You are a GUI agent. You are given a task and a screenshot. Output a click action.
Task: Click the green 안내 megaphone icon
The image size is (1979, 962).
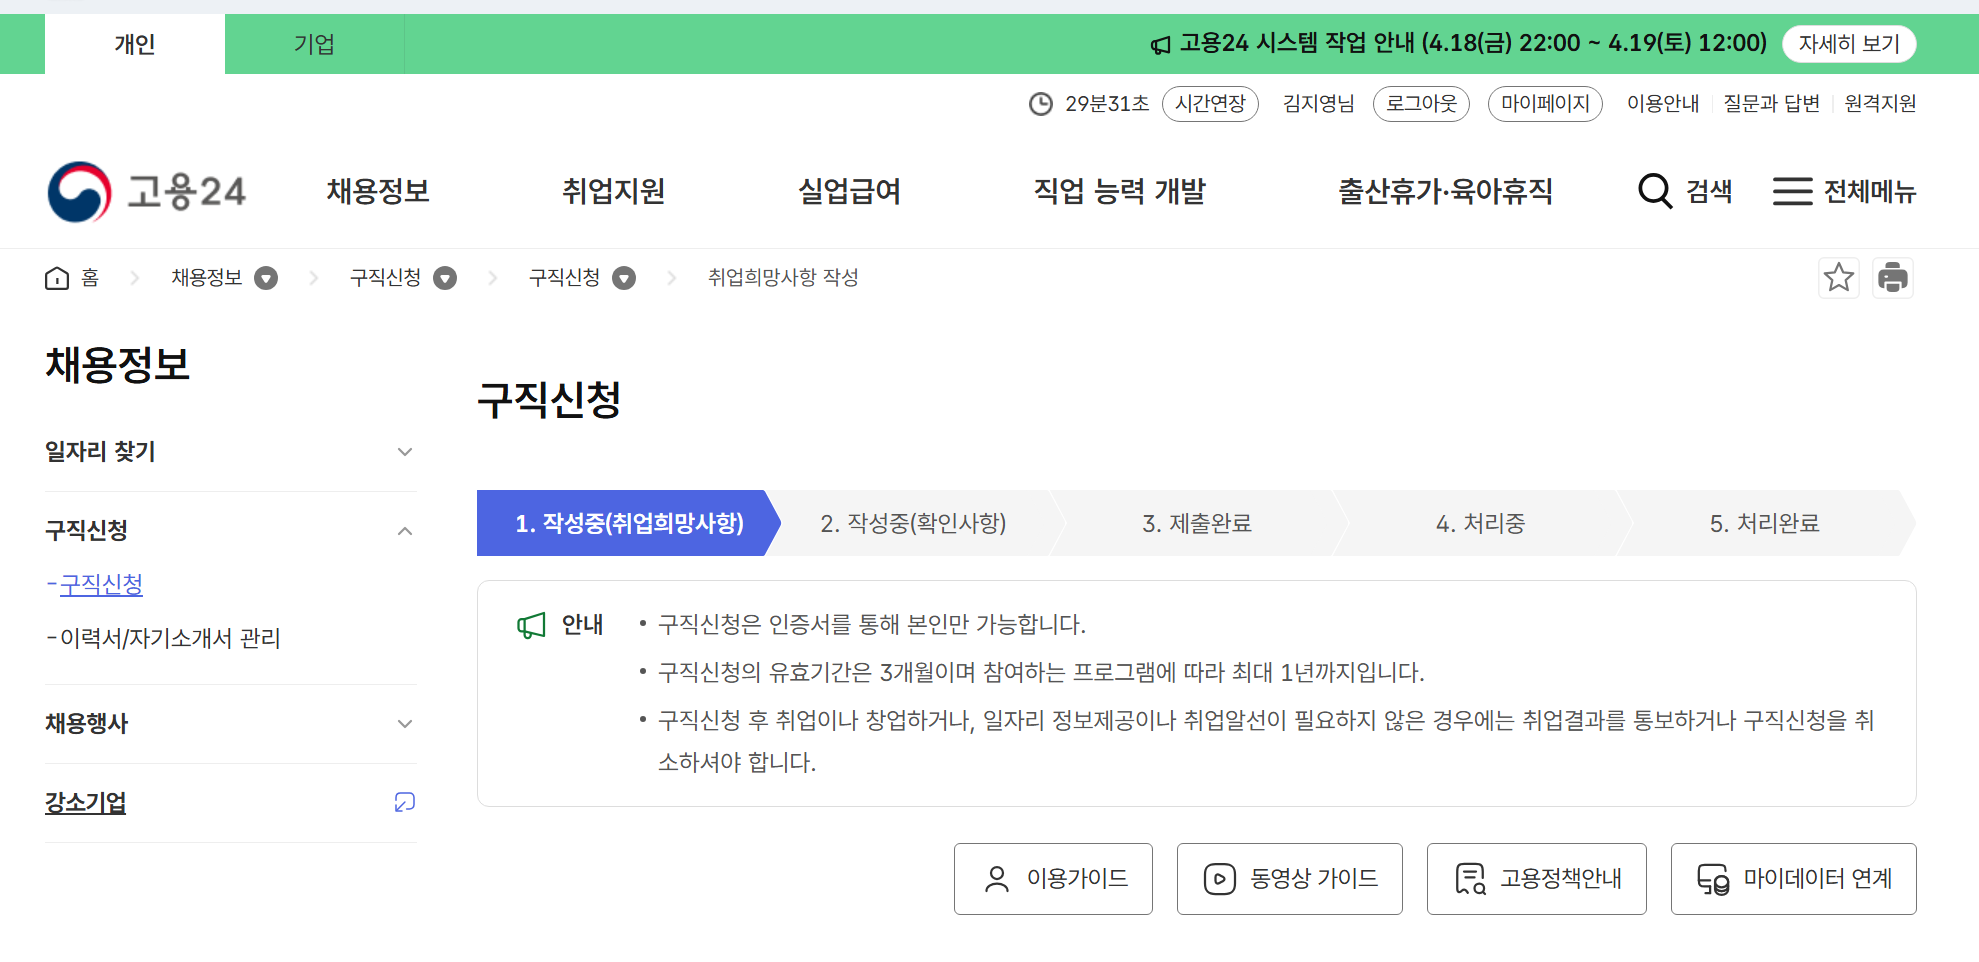pos(531,626)
